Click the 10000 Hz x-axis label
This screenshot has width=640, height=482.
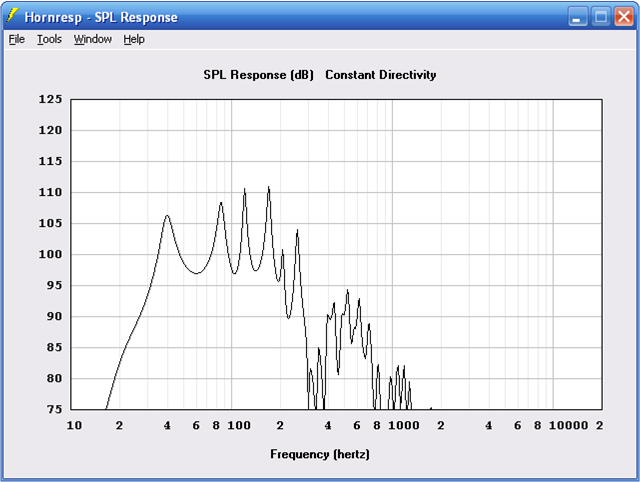click(569, 425)
